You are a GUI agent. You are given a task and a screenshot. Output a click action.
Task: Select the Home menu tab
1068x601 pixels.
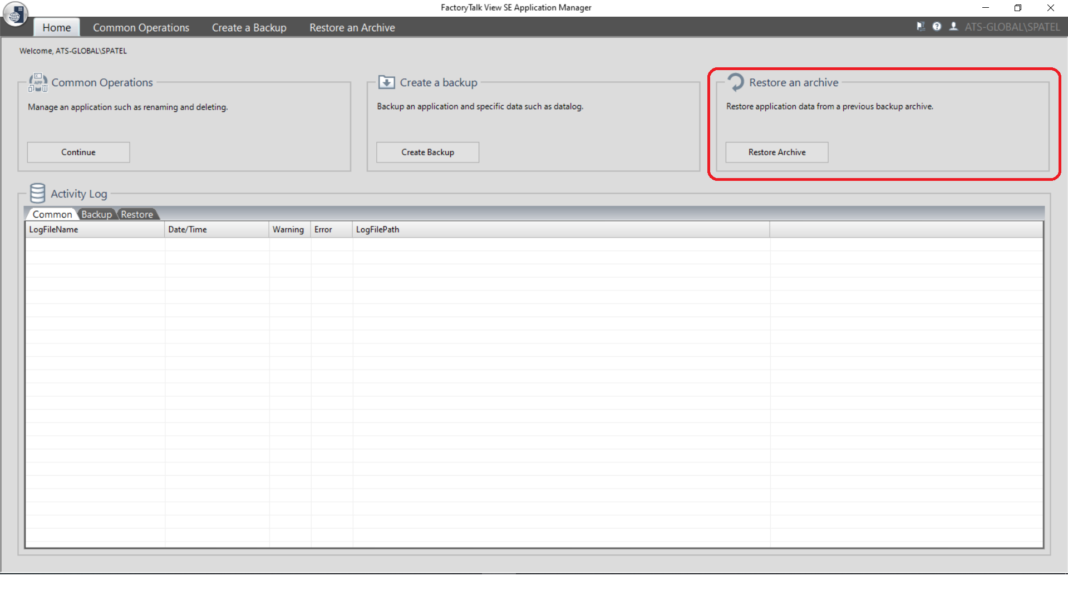(56, 27)
